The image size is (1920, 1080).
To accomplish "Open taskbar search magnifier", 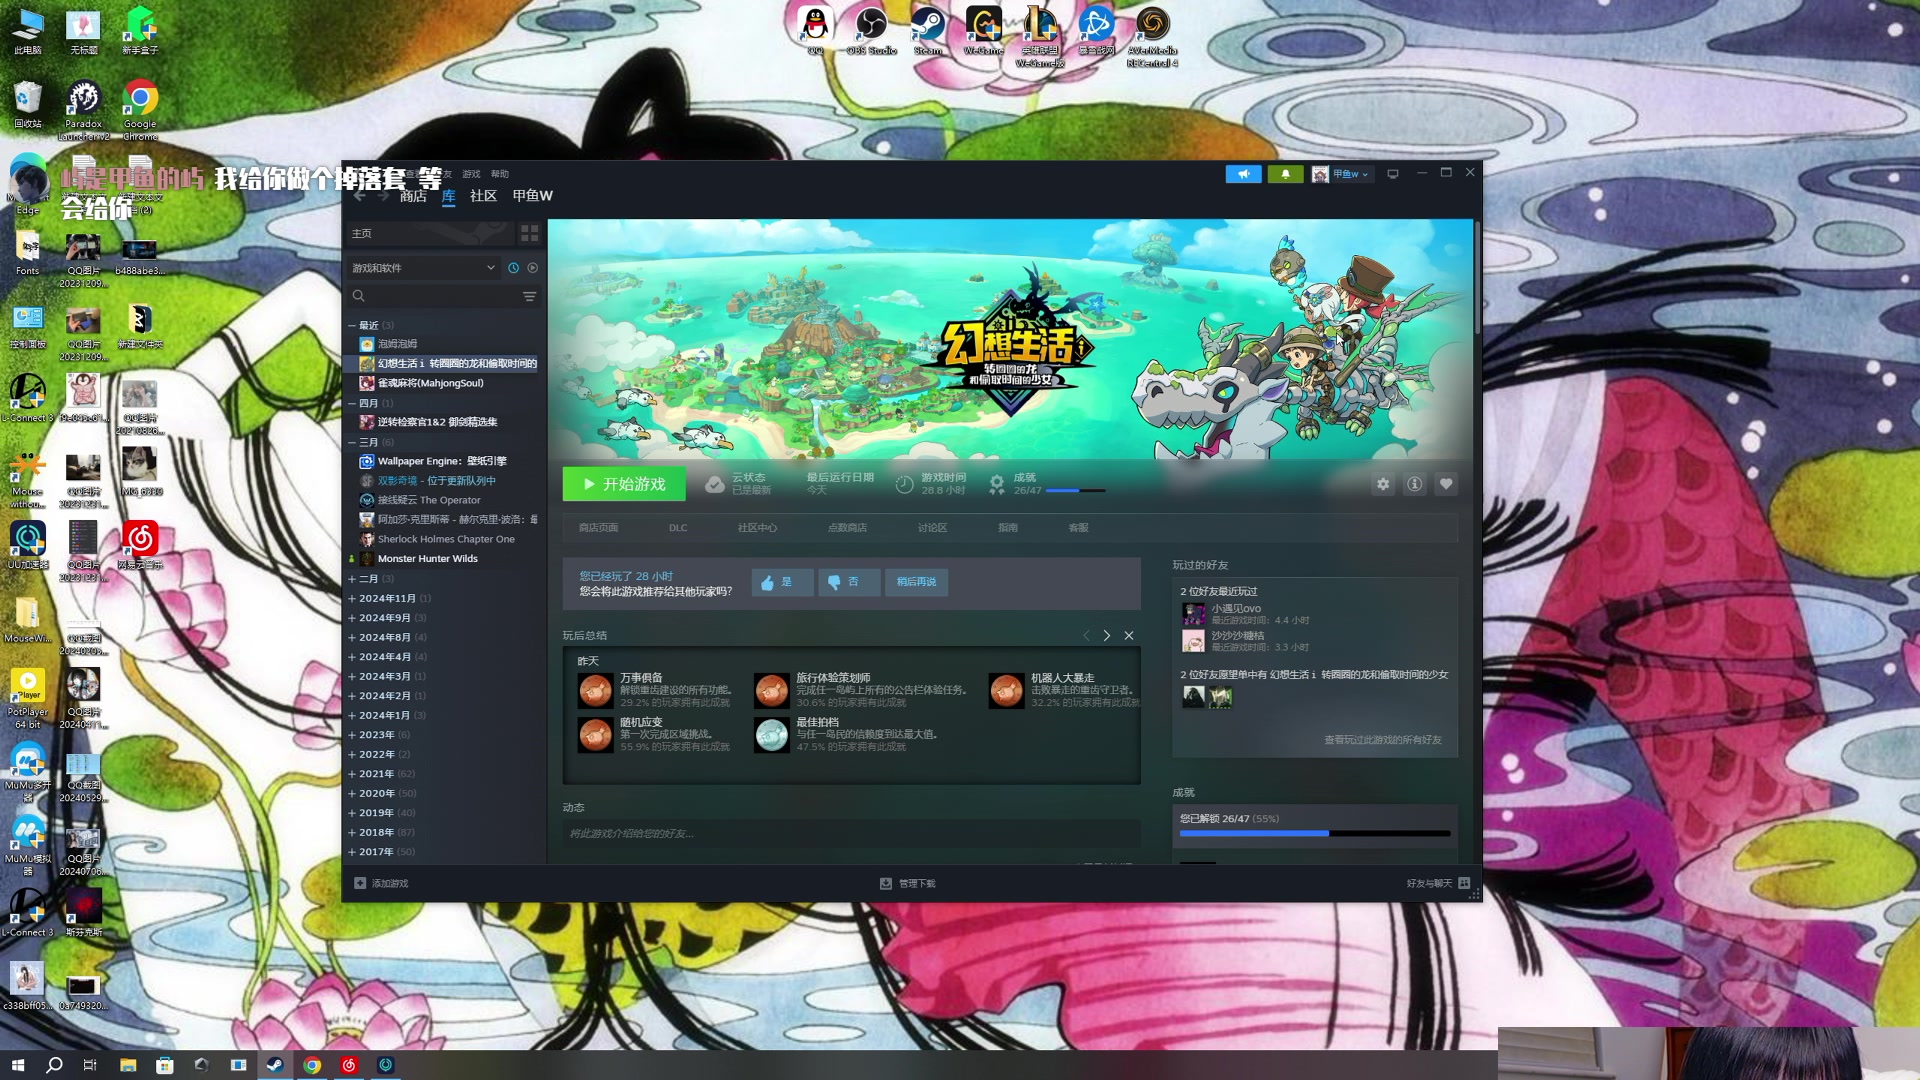I will 54,1065.
